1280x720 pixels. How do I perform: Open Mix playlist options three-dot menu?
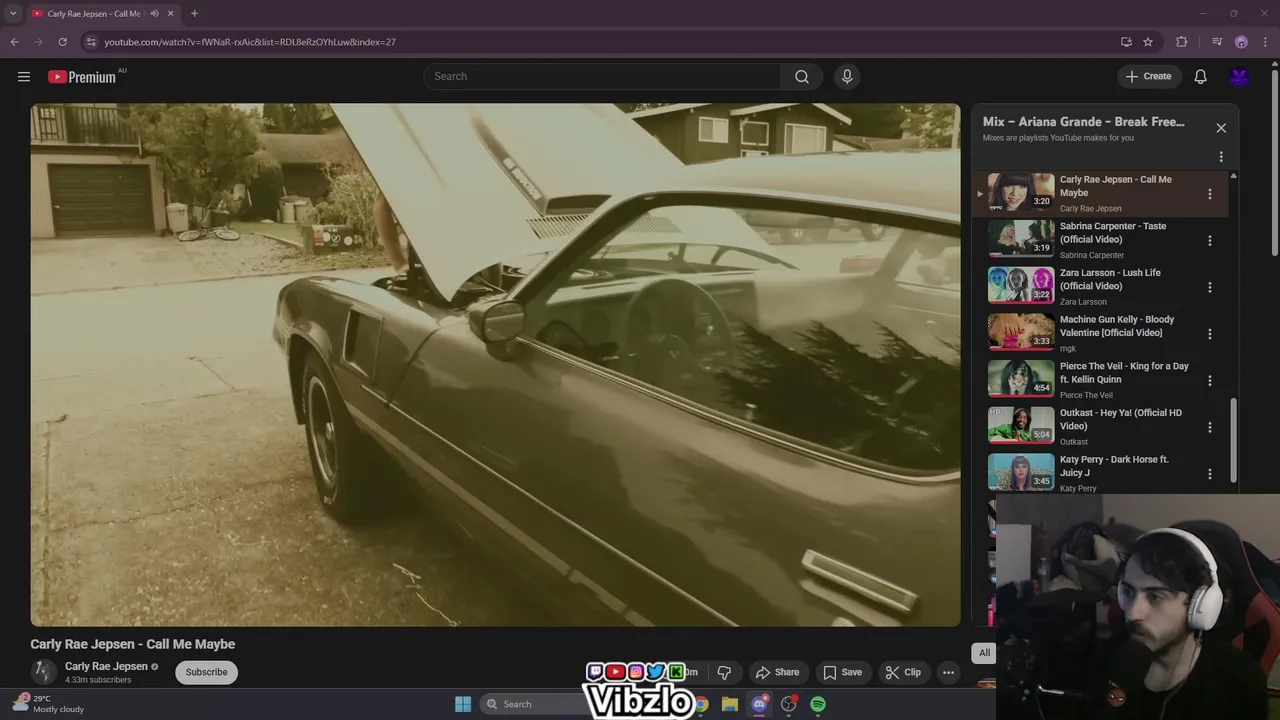[1221, 157]
